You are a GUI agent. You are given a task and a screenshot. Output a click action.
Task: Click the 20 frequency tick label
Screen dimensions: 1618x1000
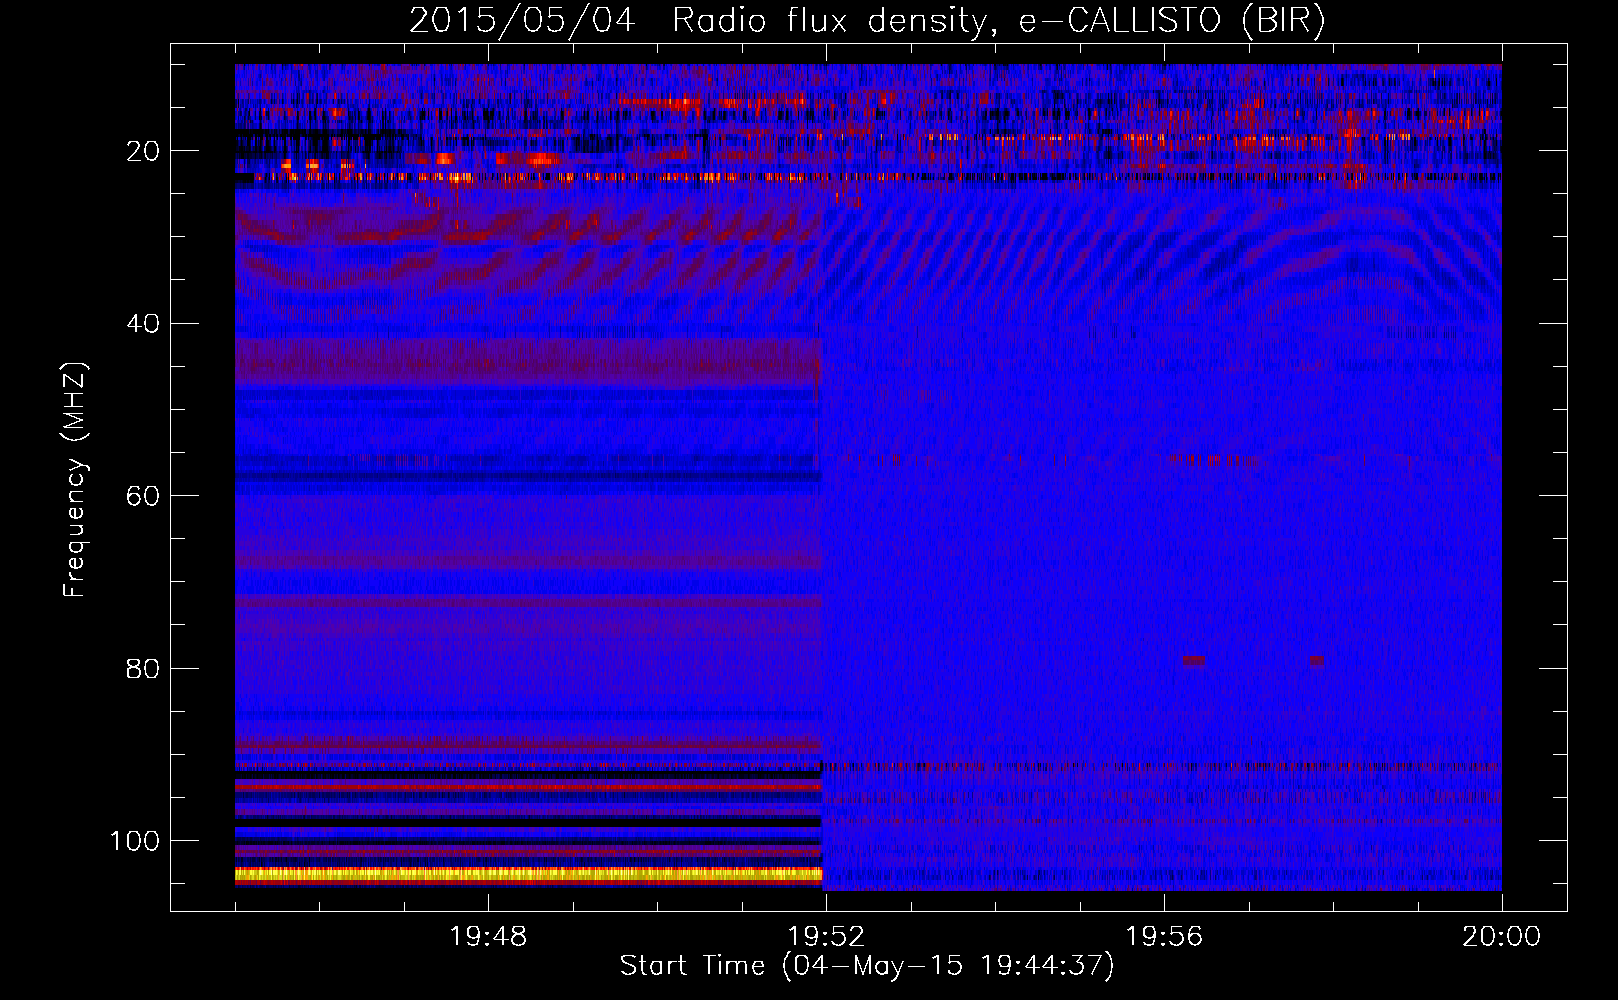coord(143,151)
